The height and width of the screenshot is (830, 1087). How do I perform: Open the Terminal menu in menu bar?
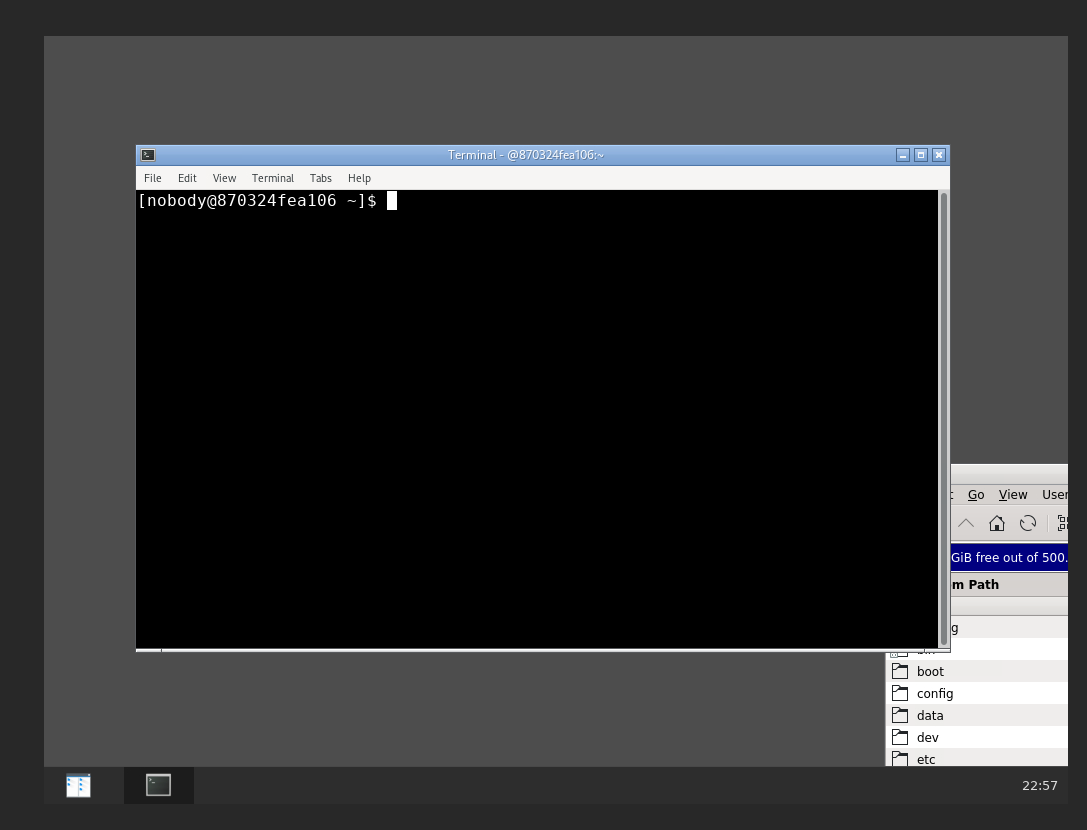click(x=273, y=178)
